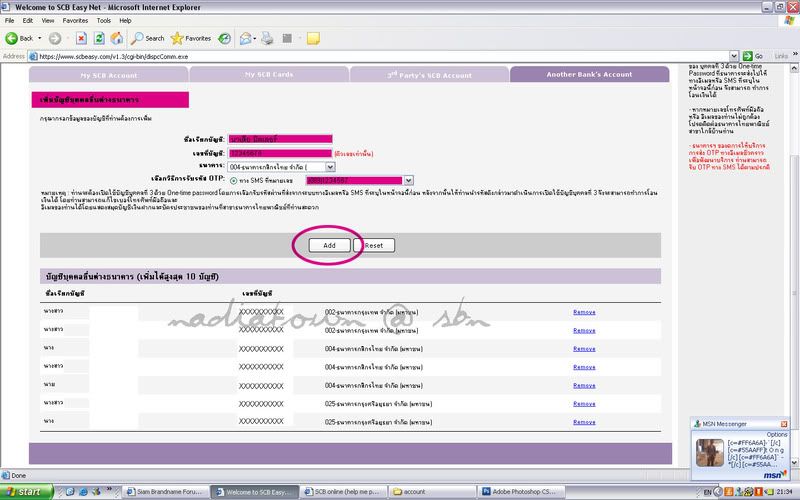The height and width of the screenshot is (500, 800).
Task: Select the Another Bank's Account tab
Action: [589, 74]
